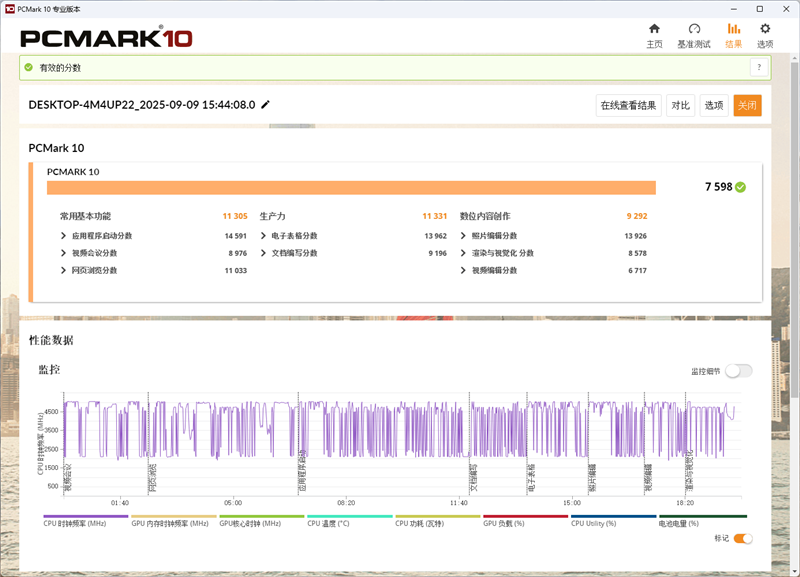Select GPU 内存时钟频率 (MHz) legend swatch
Viewport: 800px width, 577px height.
[174, 516]
